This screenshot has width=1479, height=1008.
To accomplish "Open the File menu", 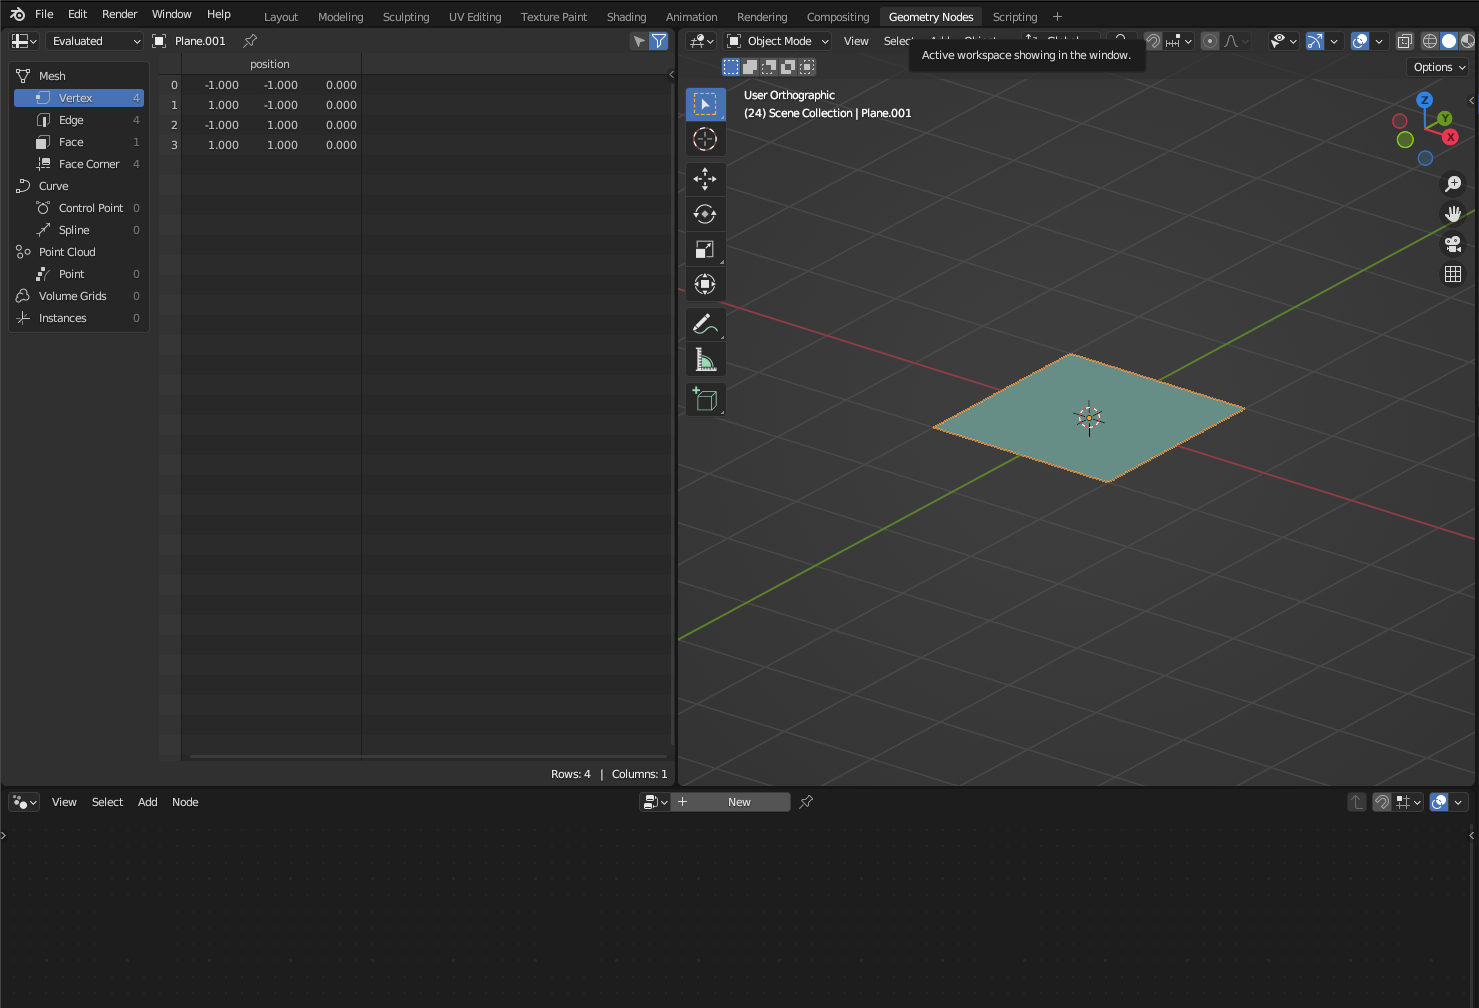I will click(x=44, y=14).
